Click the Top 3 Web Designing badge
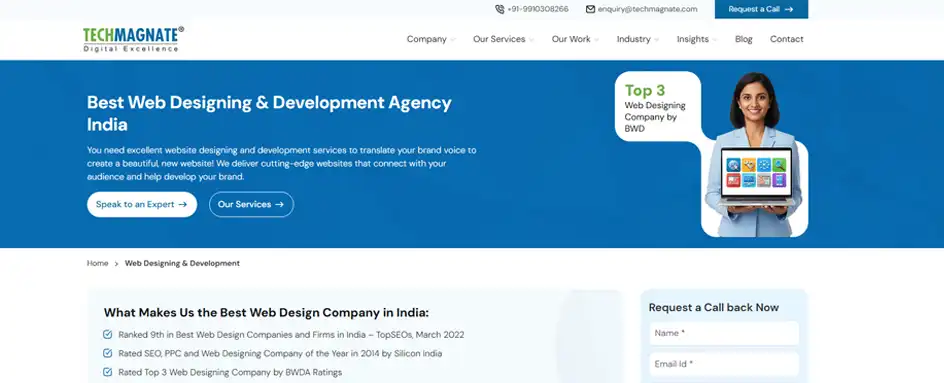The width and height of the screenshot is (944, 383). pyautogui.click(x=657, y=107)
